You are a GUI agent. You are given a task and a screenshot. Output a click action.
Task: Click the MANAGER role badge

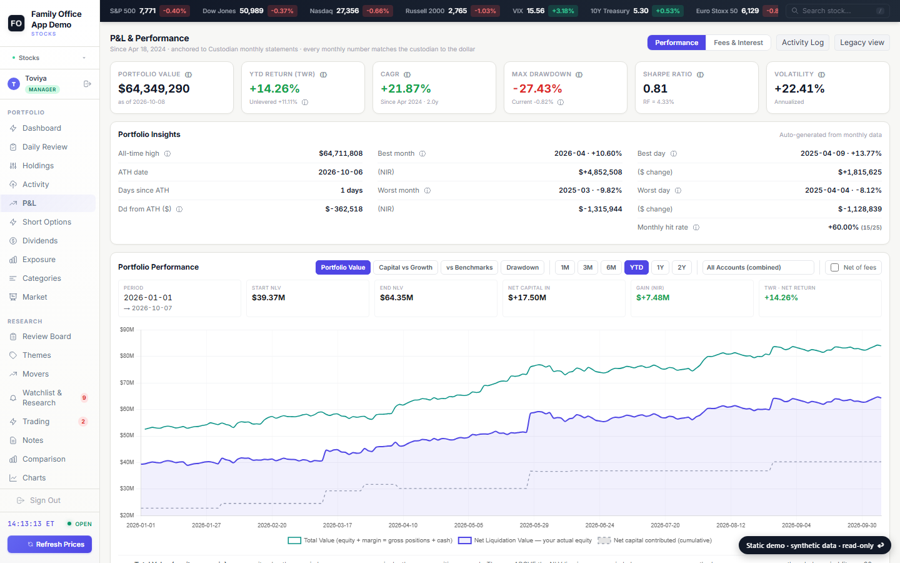click(x=42, y=90)
